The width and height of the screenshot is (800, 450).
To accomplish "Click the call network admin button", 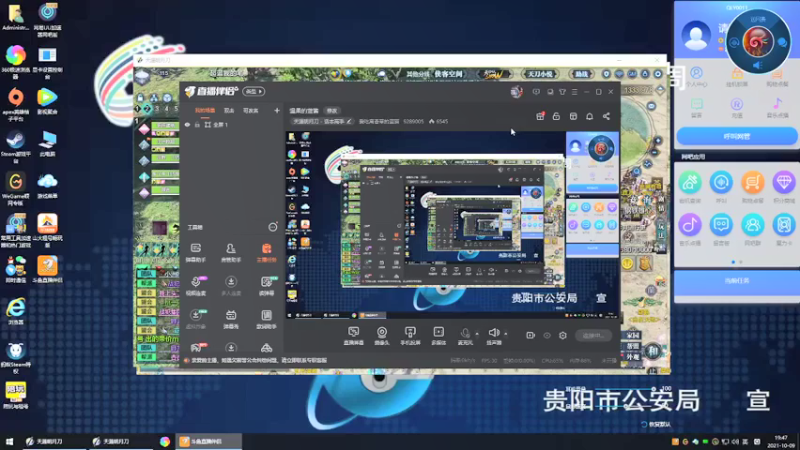I will point(737,136).
